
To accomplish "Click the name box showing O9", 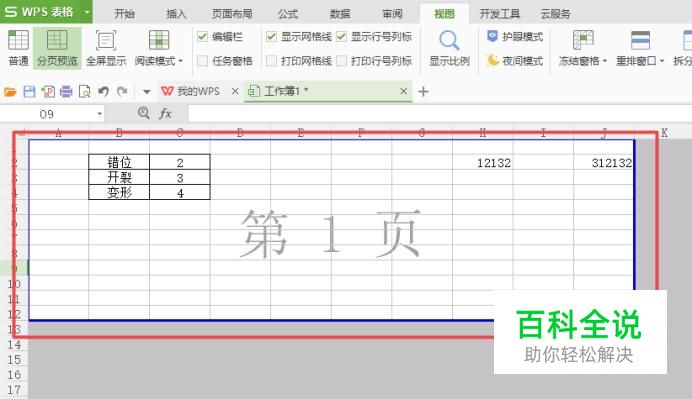I will pyautogui.click(x=47, y=114).
